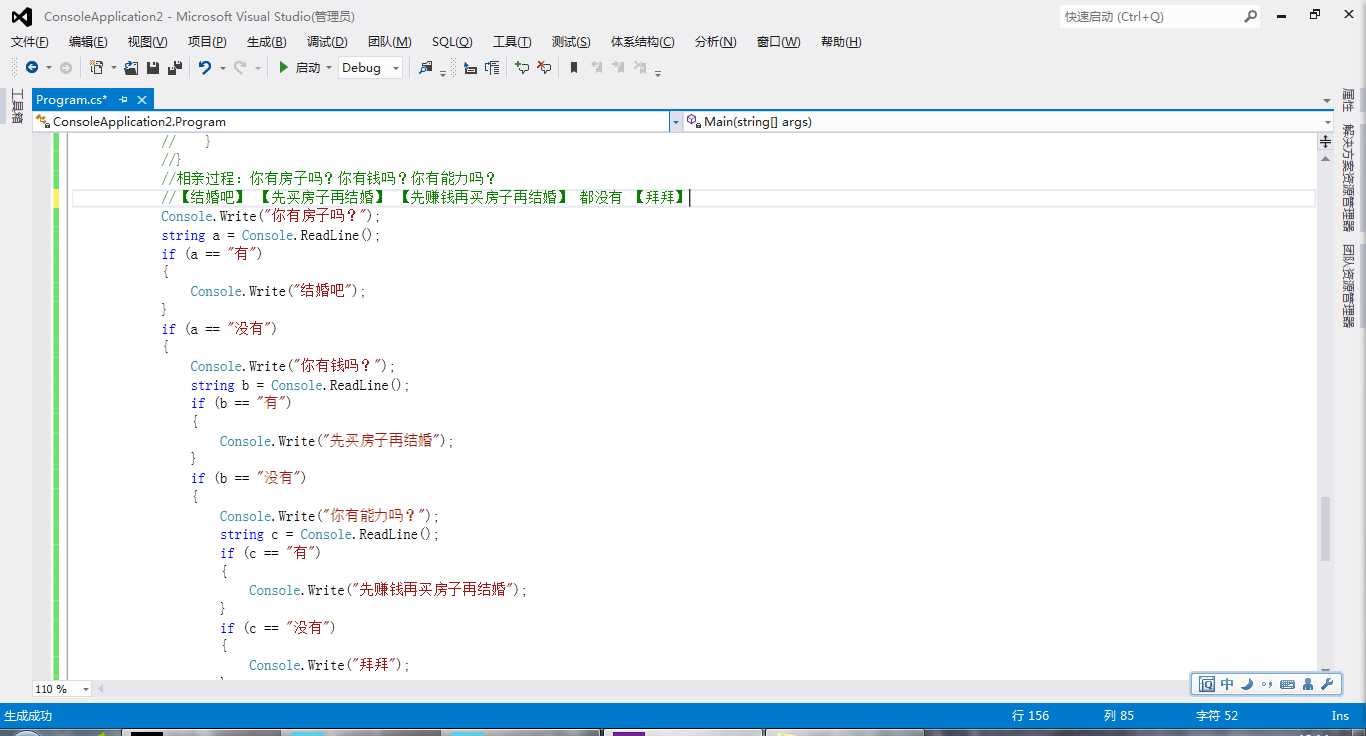Click the decrease indent toolbar icon
1366x736 pixels.
(470, 68)
